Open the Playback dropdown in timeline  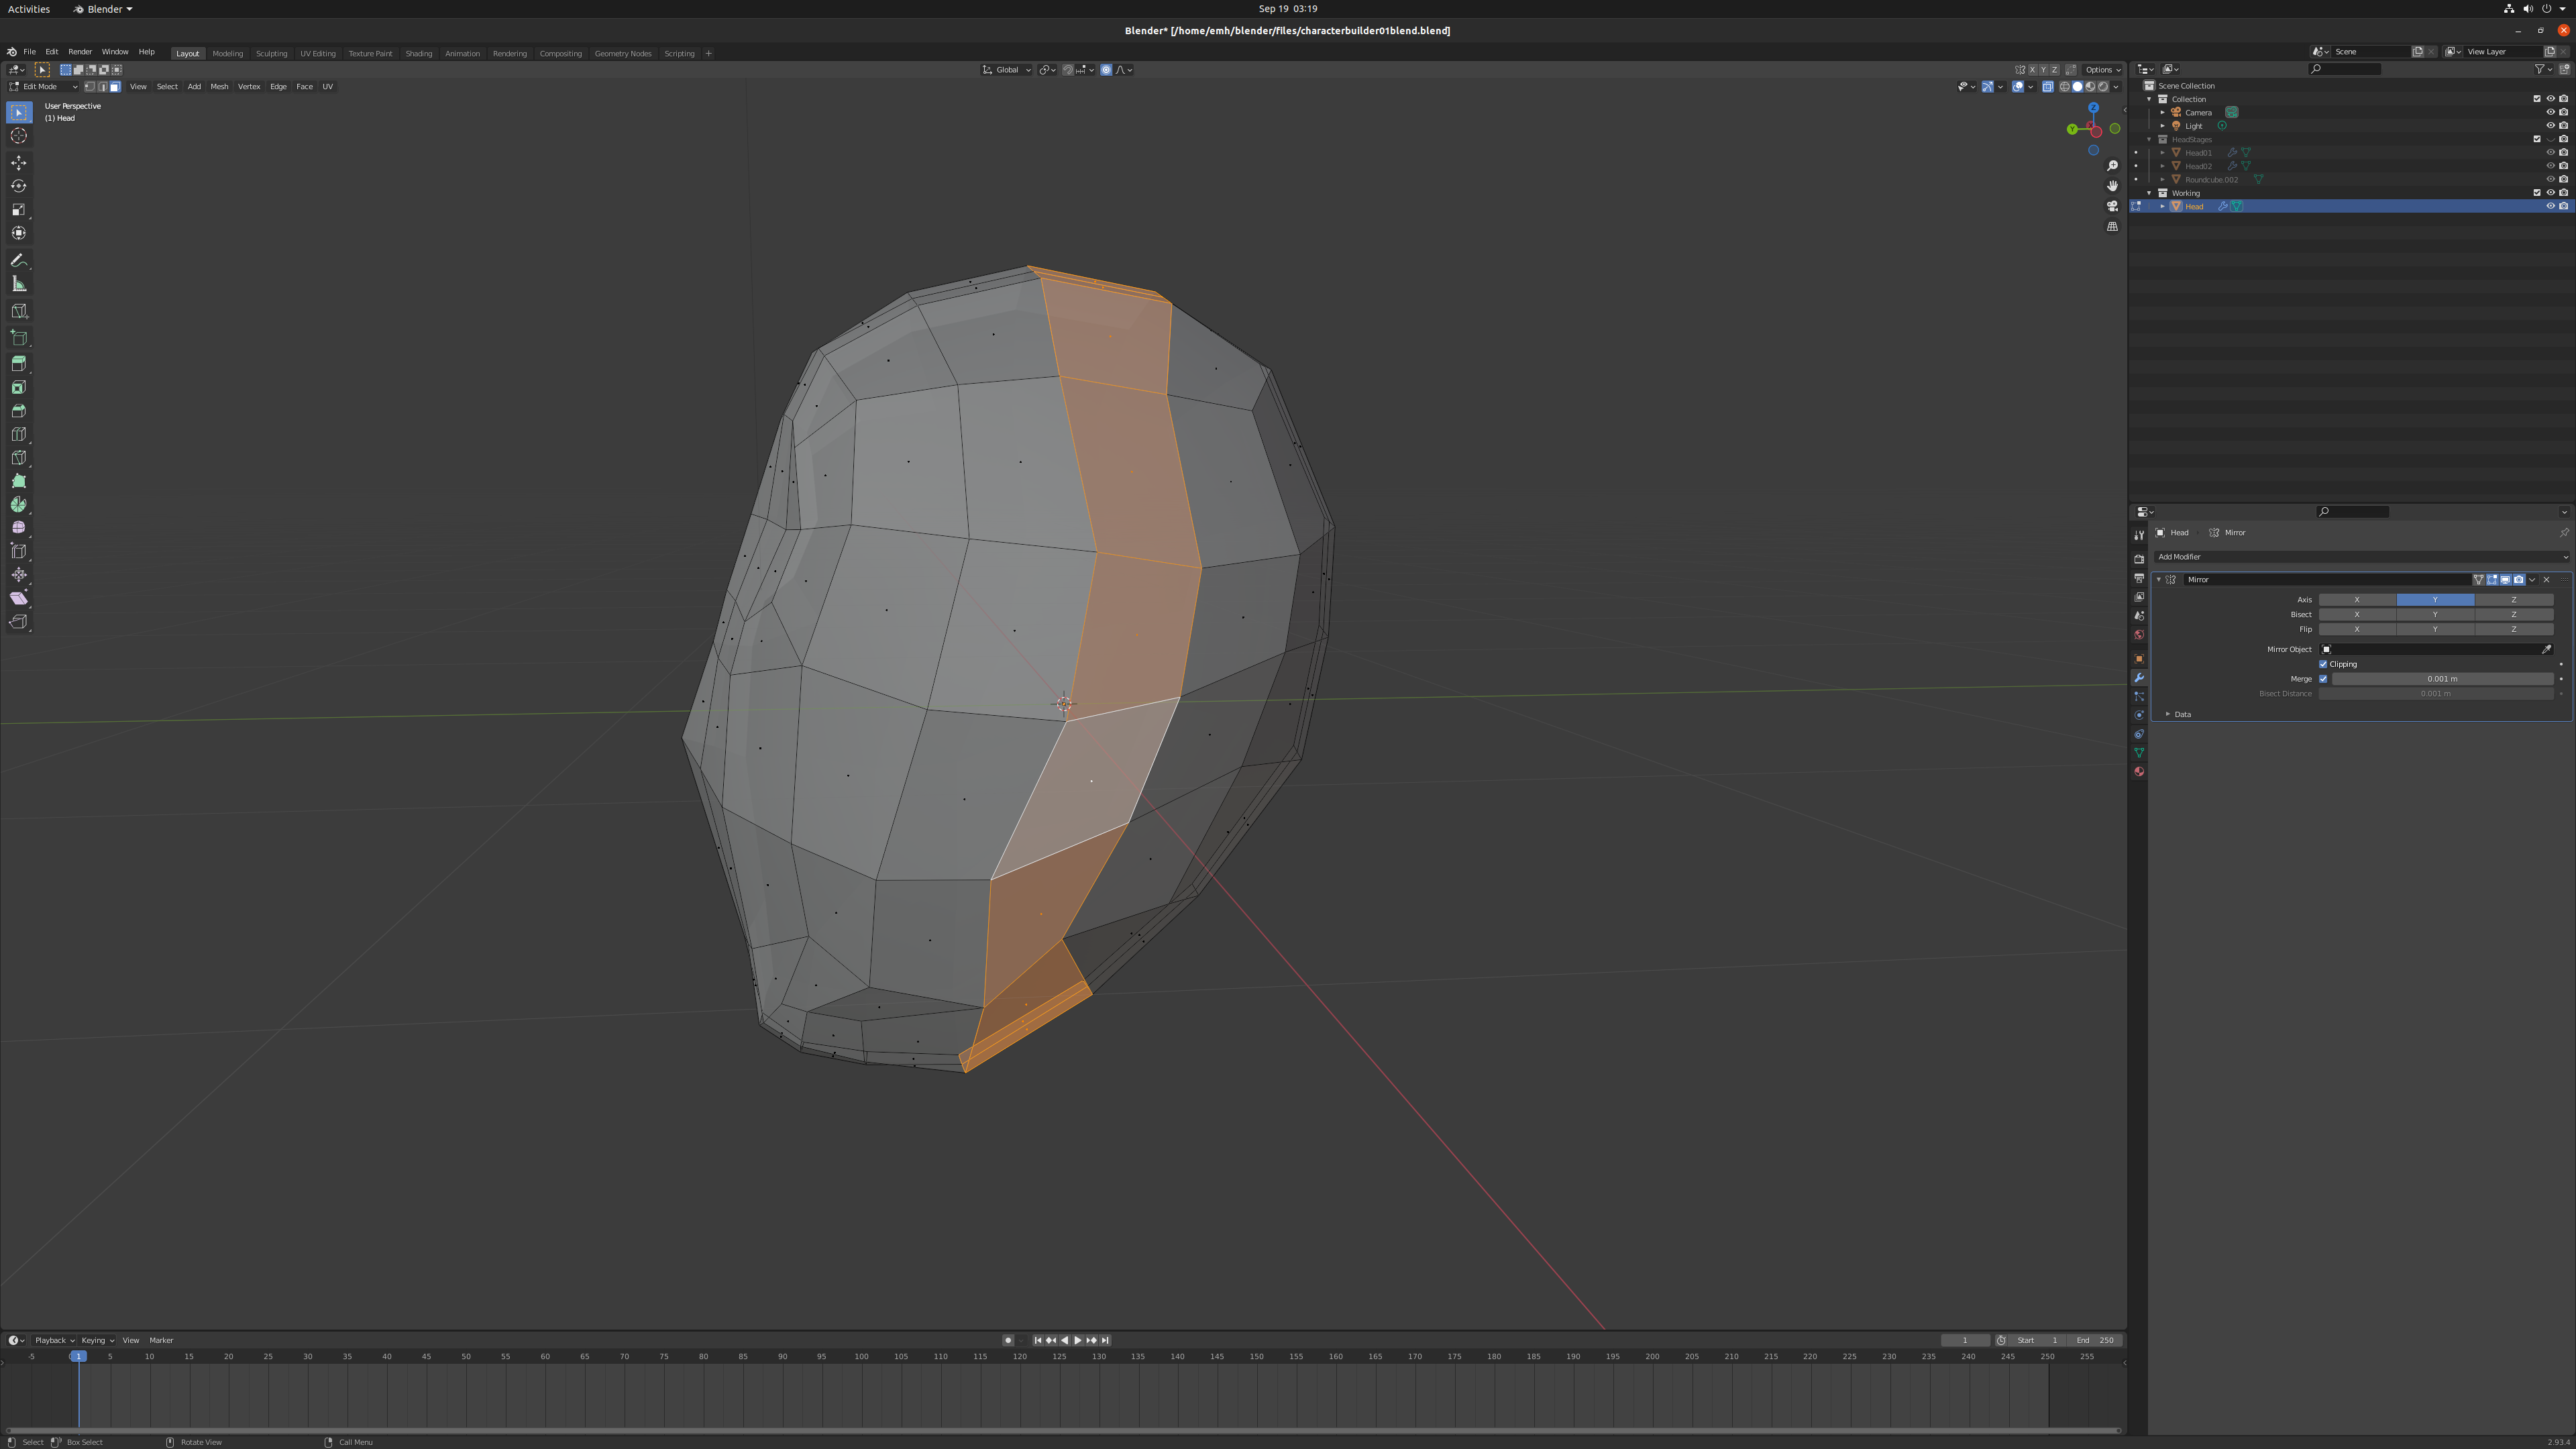coord(54,1341)
